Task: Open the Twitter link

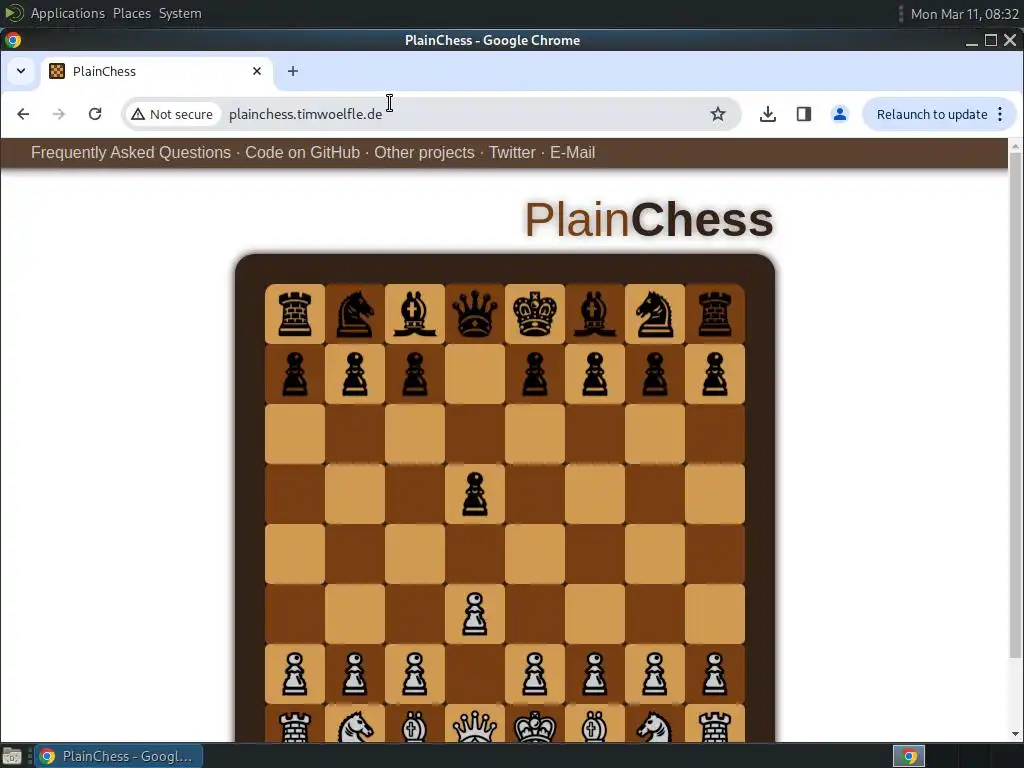Action: pos(512,153)
